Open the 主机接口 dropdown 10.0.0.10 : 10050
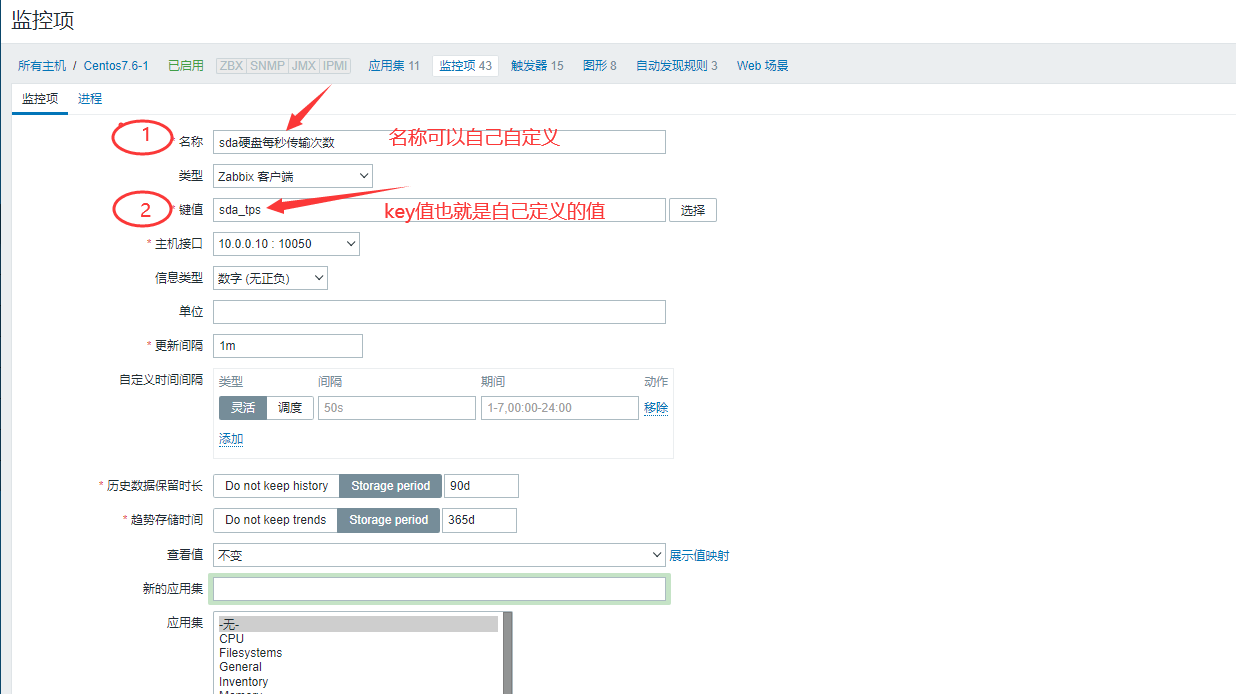 coord(286,244)
